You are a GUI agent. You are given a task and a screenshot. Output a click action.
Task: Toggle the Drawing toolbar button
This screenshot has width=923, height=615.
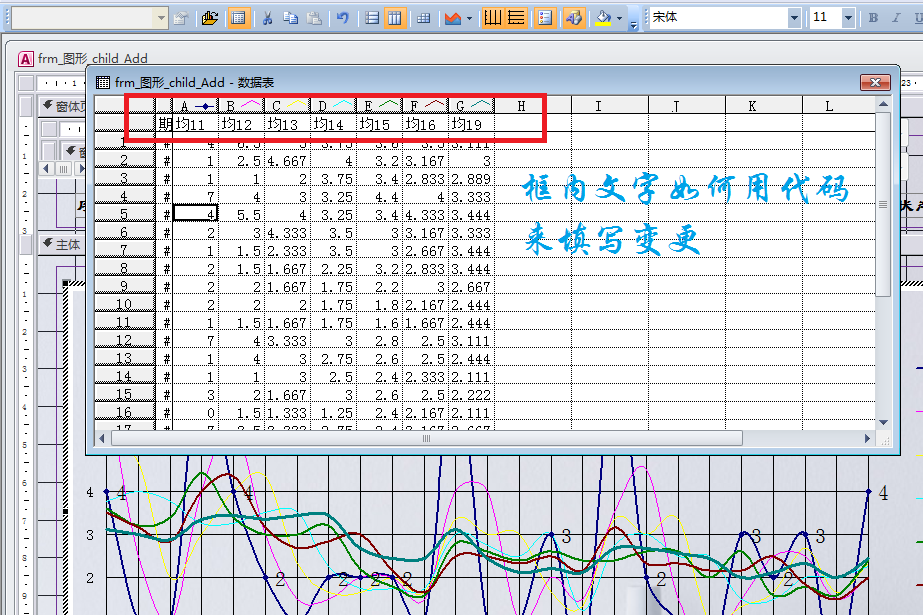[574, 18]
